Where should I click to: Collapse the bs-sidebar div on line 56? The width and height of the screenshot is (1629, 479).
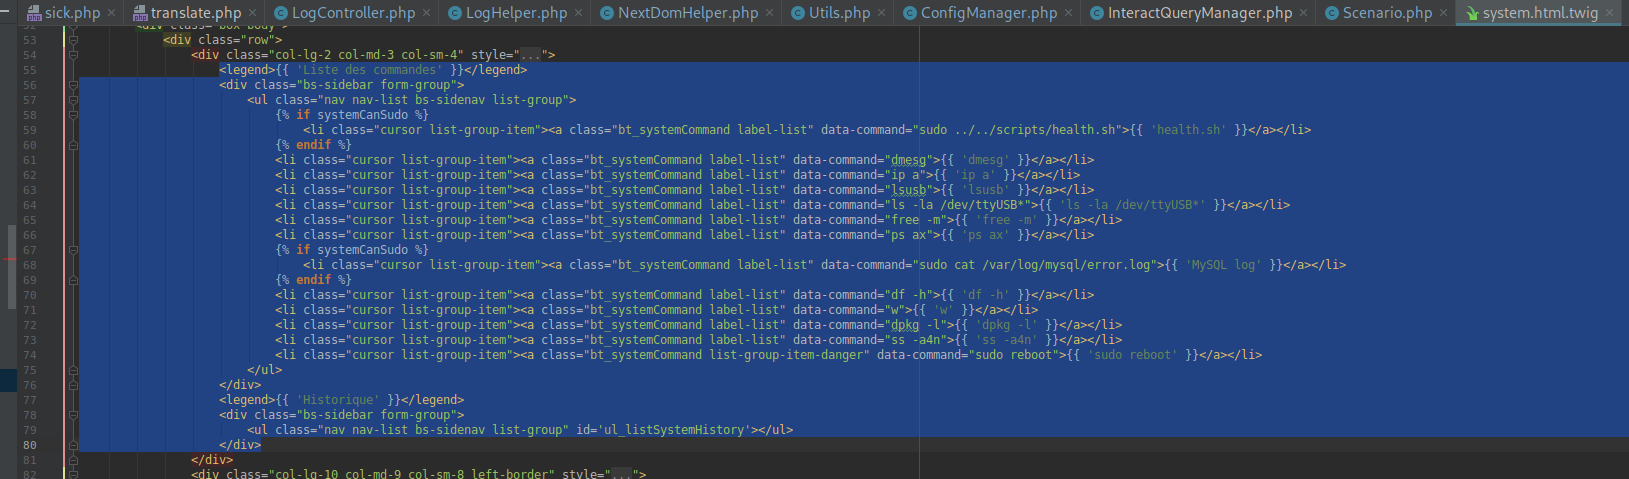(x=73, y=85)
